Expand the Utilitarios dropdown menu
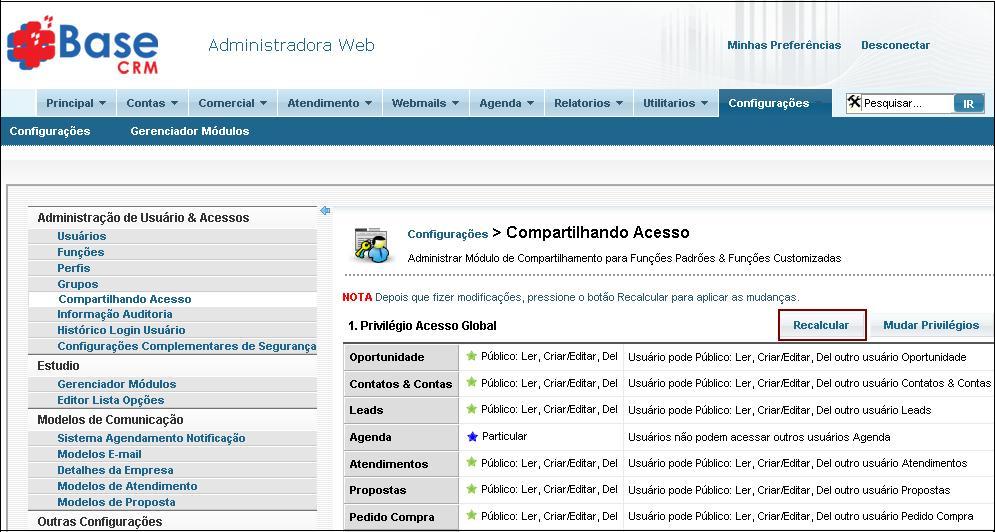 tap(675, 103)
